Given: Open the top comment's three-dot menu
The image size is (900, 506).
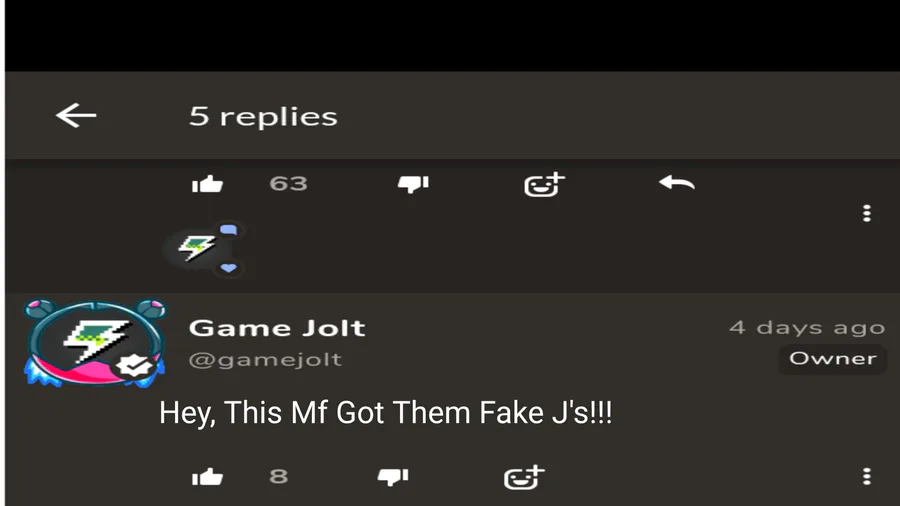Looking at the screenshot, I should pyautogui.click(x=867, y=213).
